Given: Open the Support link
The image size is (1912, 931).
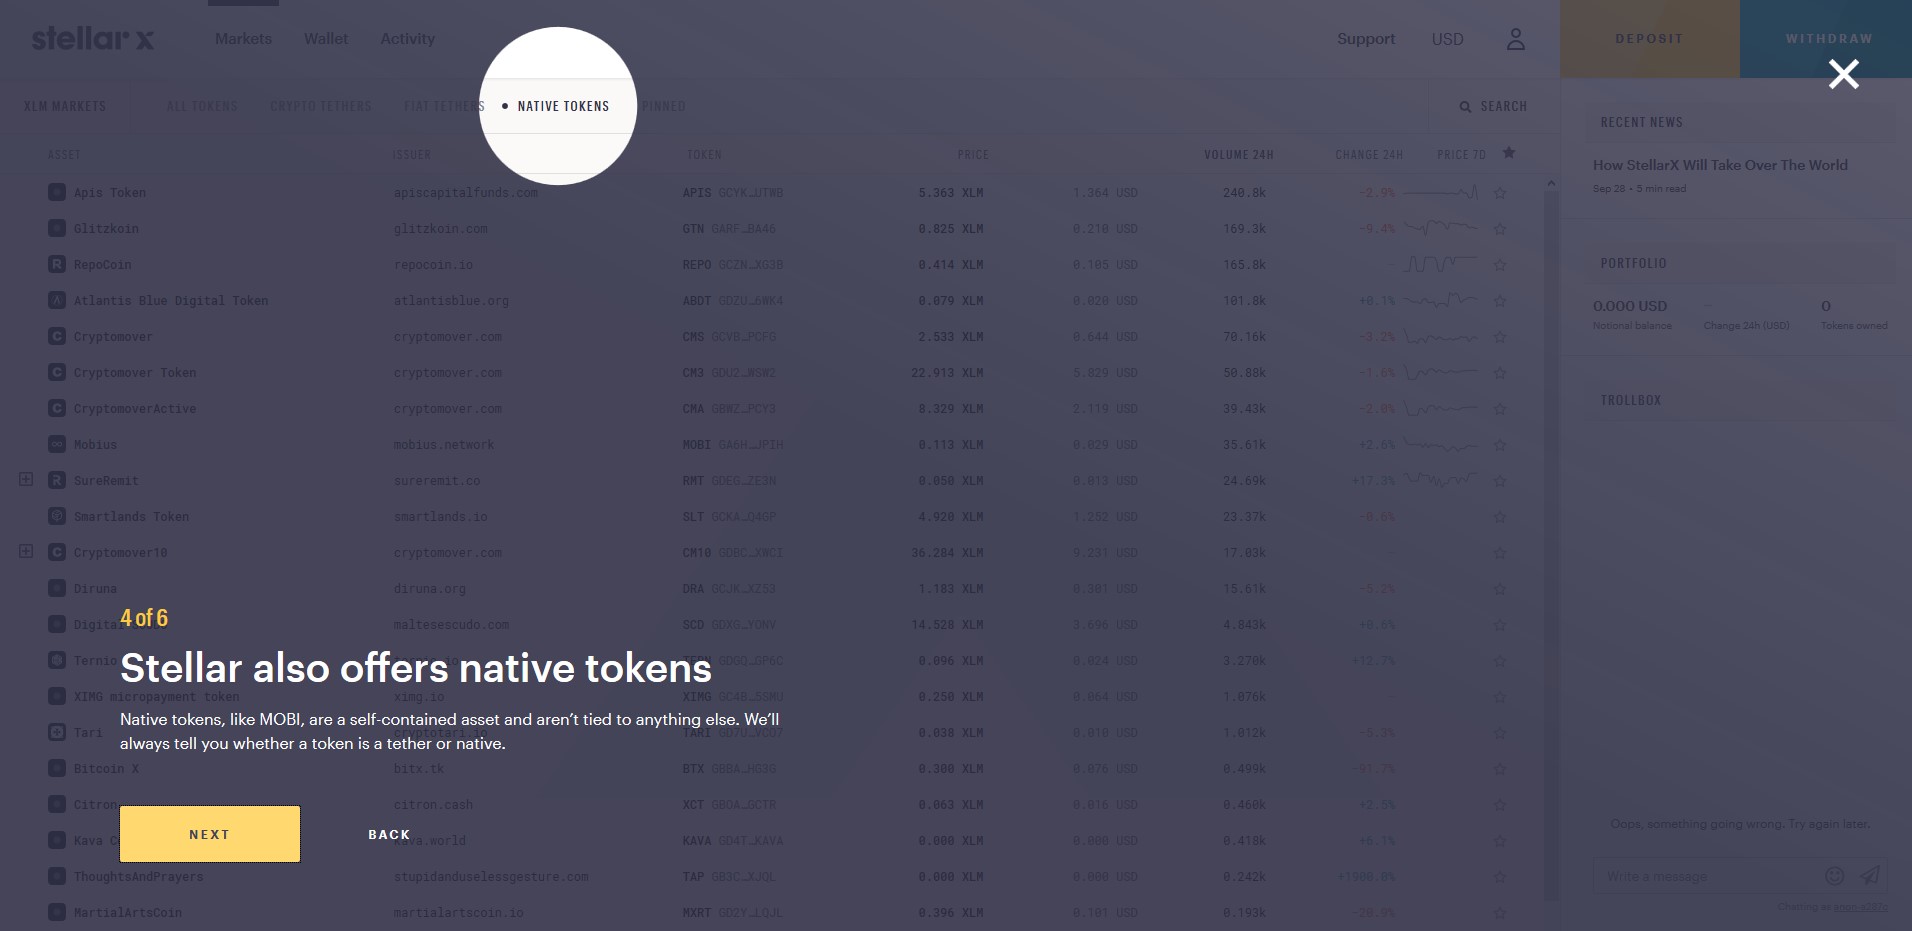Looking at the screenshot, I should point(1366,39).
